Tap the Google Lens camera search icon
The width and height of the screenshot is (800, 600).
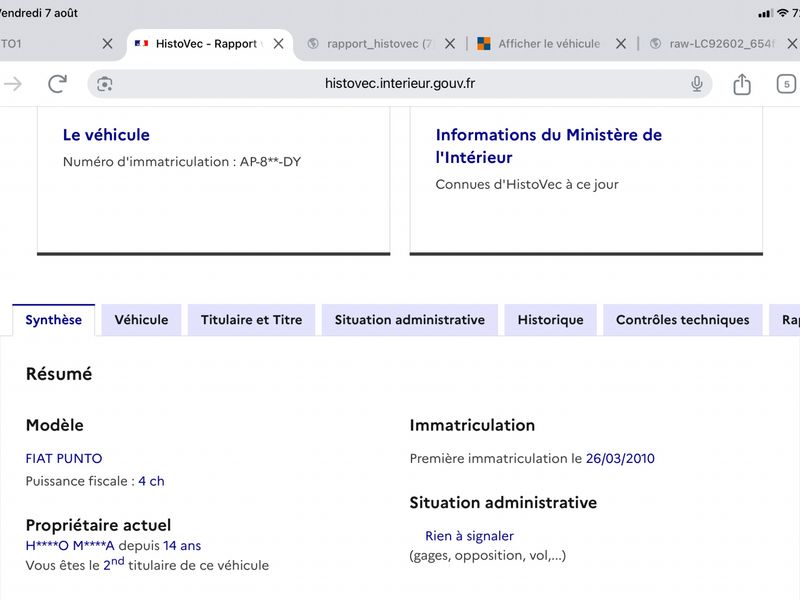point(105,84)
